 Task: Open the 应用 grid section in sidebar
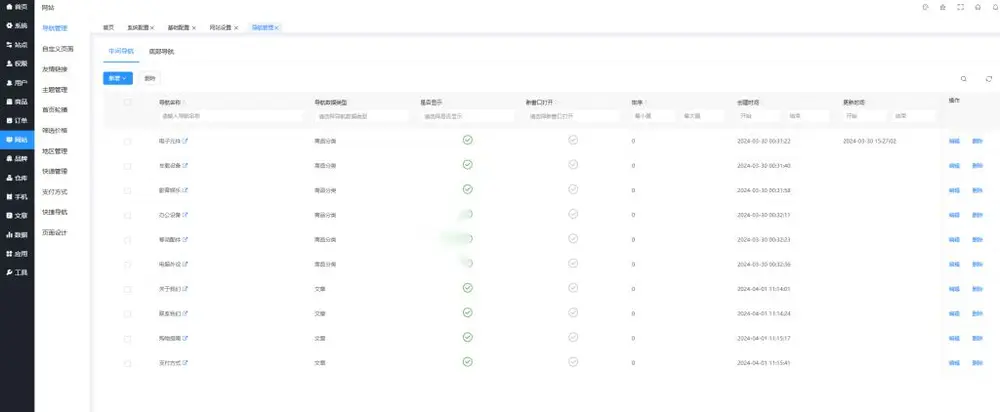coord(17,253)
